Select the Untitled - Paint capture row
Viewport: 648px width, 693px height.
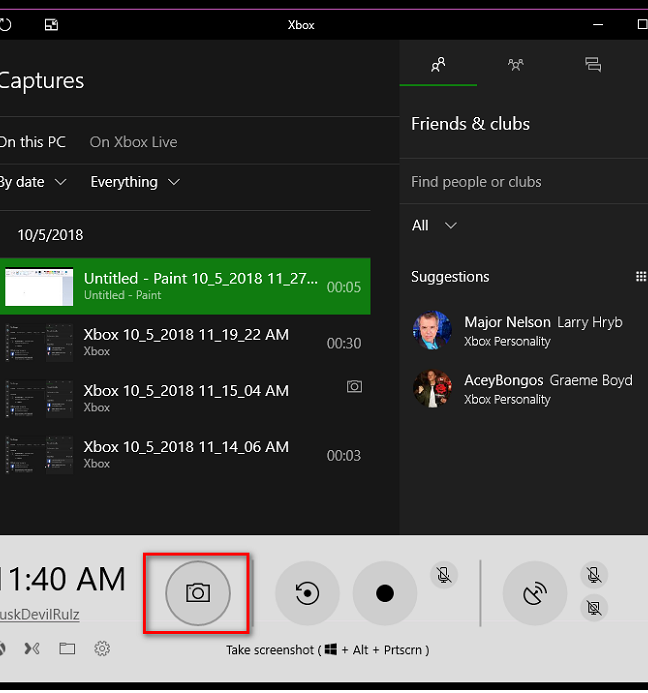185,286
